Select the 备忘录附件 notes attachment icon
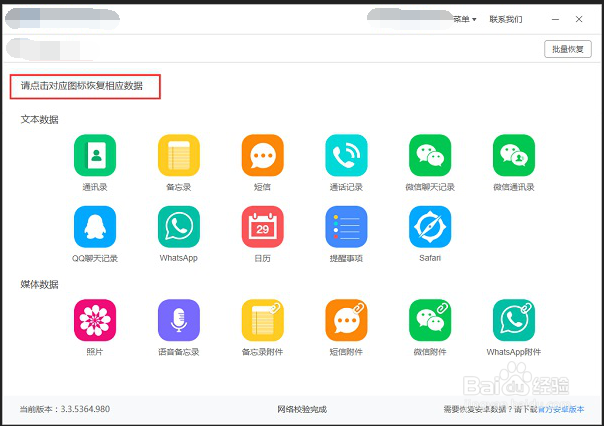Image resolution: width=604 pixels, height=426 pixels. (x=263, y=320)
